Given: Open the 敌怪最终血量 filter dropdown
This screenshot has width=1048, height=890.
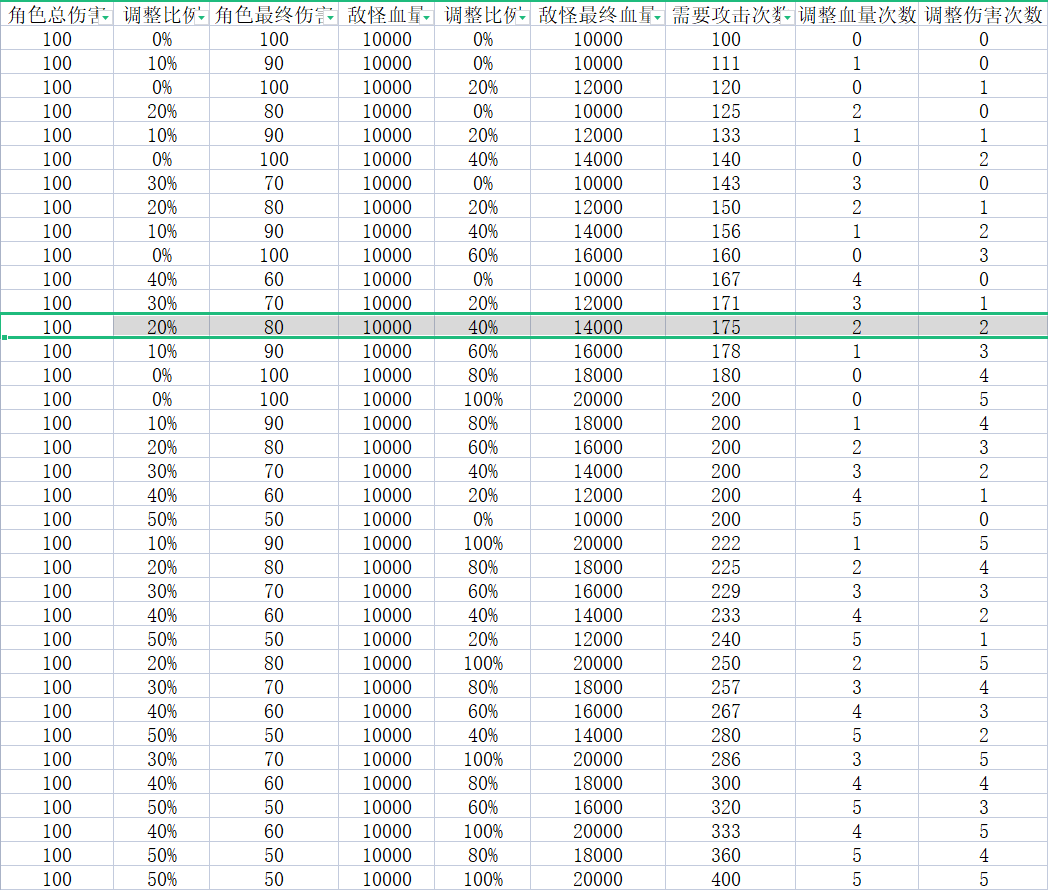Looking at the screenshot, I should tap(659, 18).
